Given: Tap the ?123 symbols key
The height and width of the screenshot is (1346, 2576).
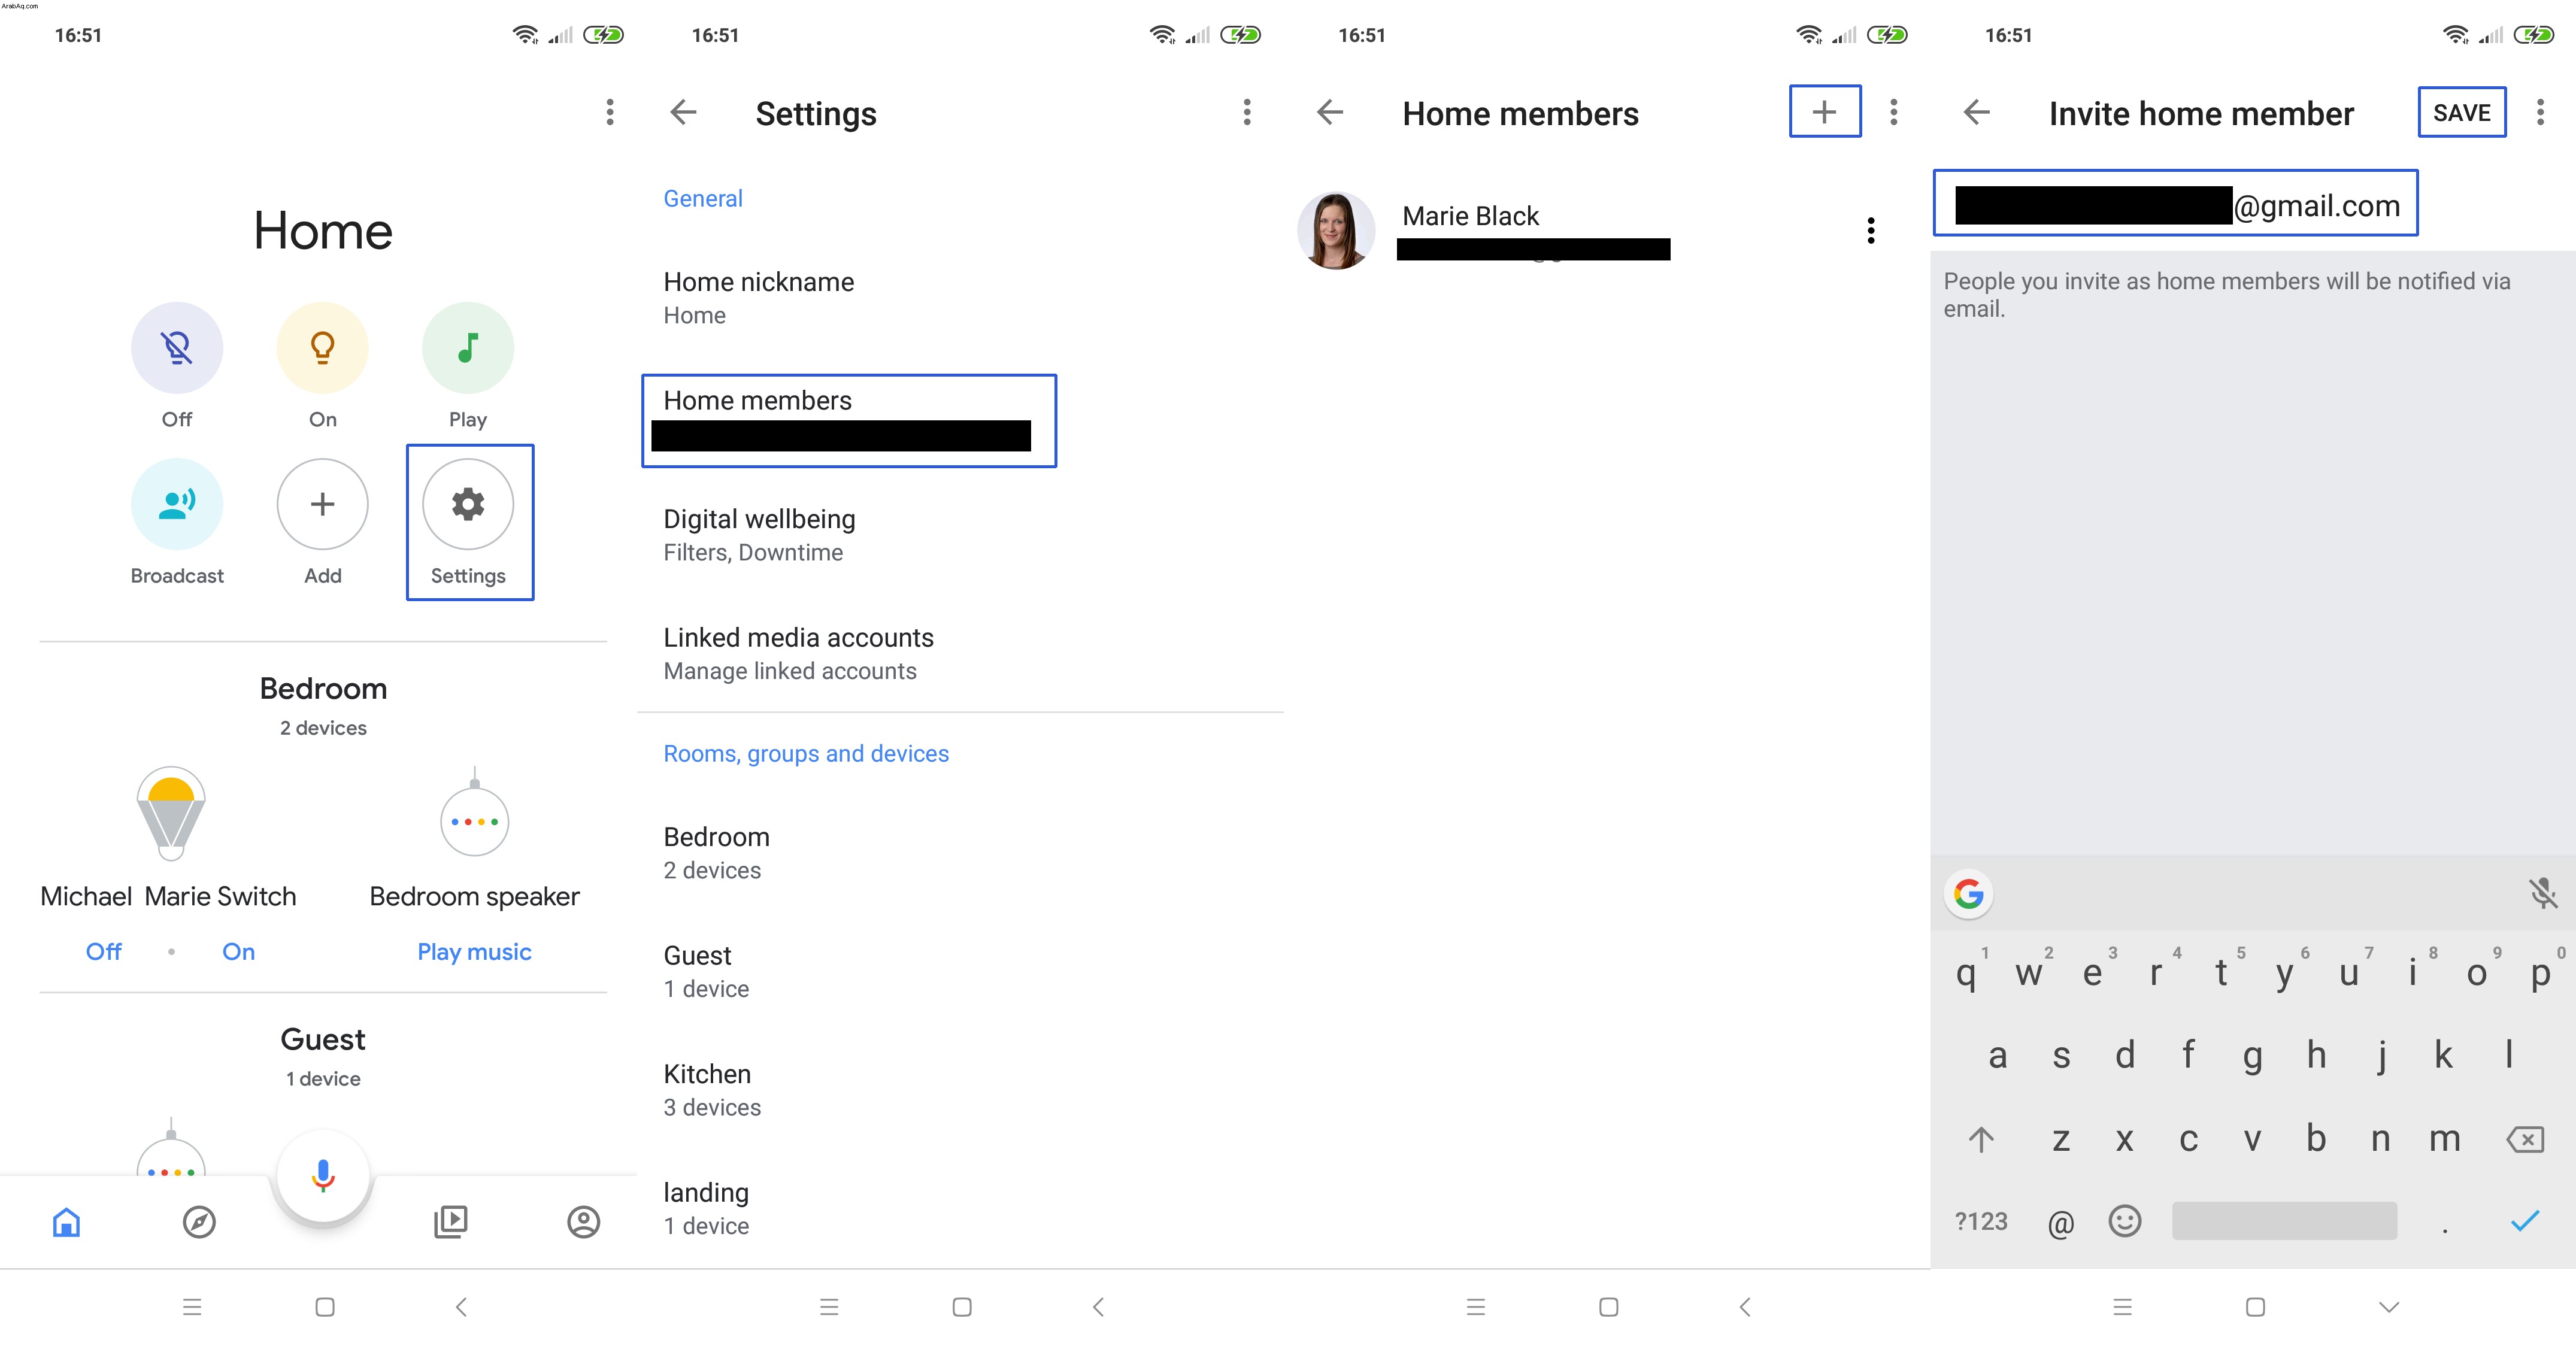Looking at the screenshot, I should coord(1981,1221).
